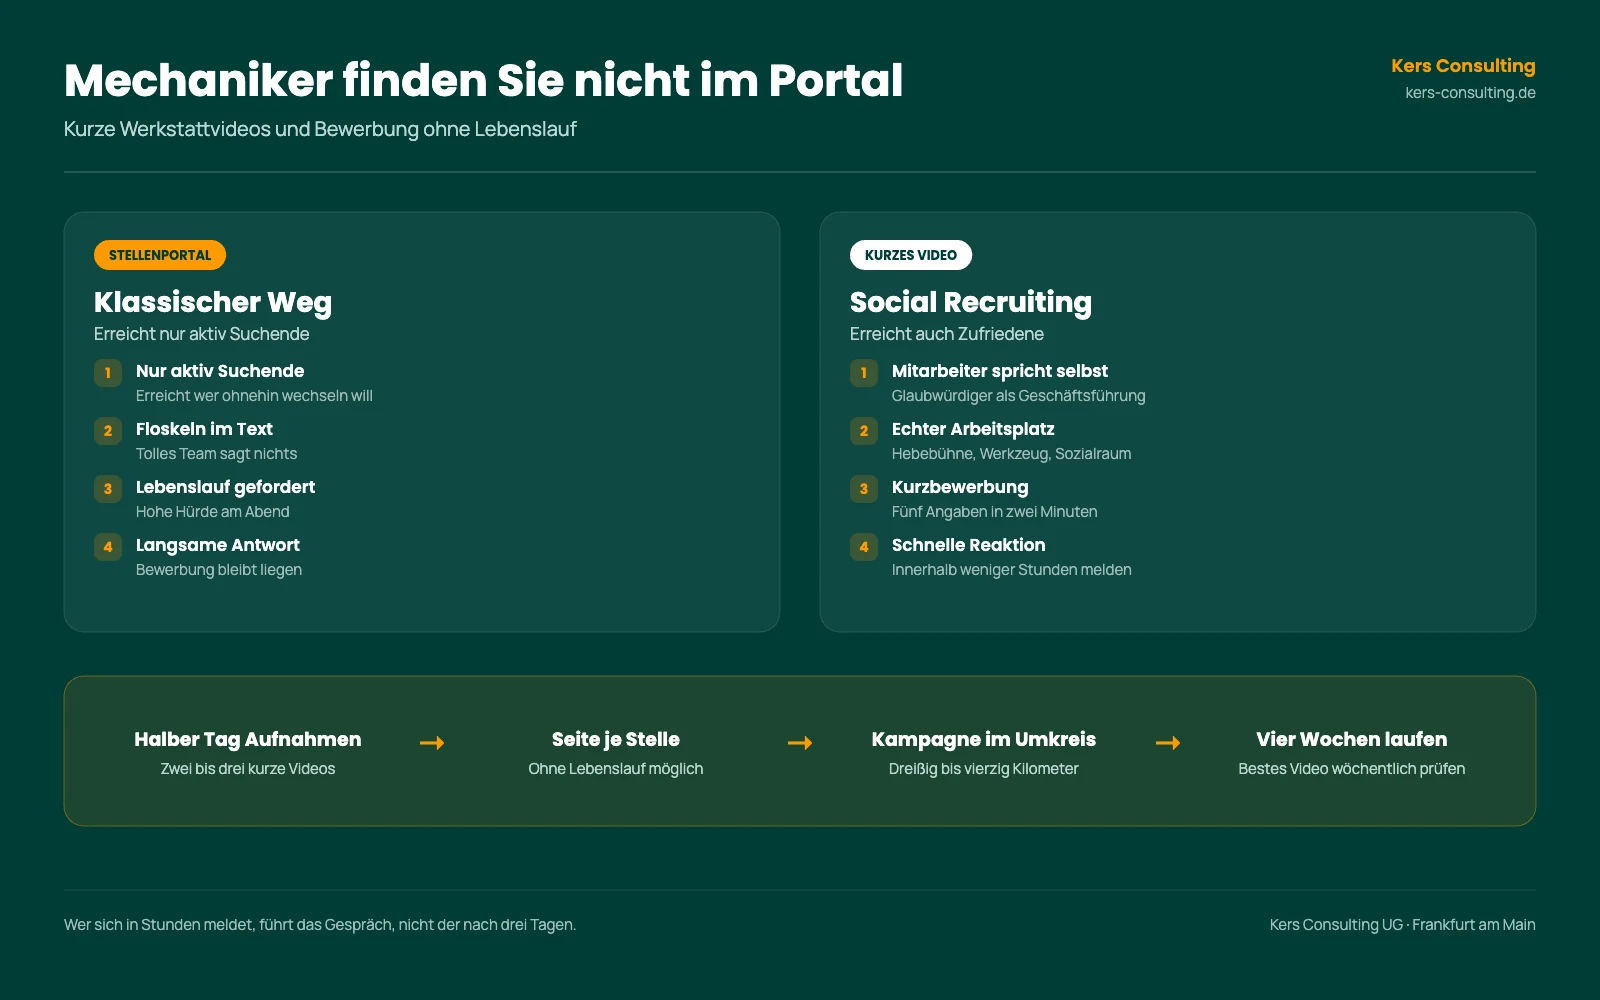The height and width of the screenshot is (1000, 1600).
Task: Click 'Mitarbeiter spricht selbst' item title
Action: click(x=1000, y=371)
